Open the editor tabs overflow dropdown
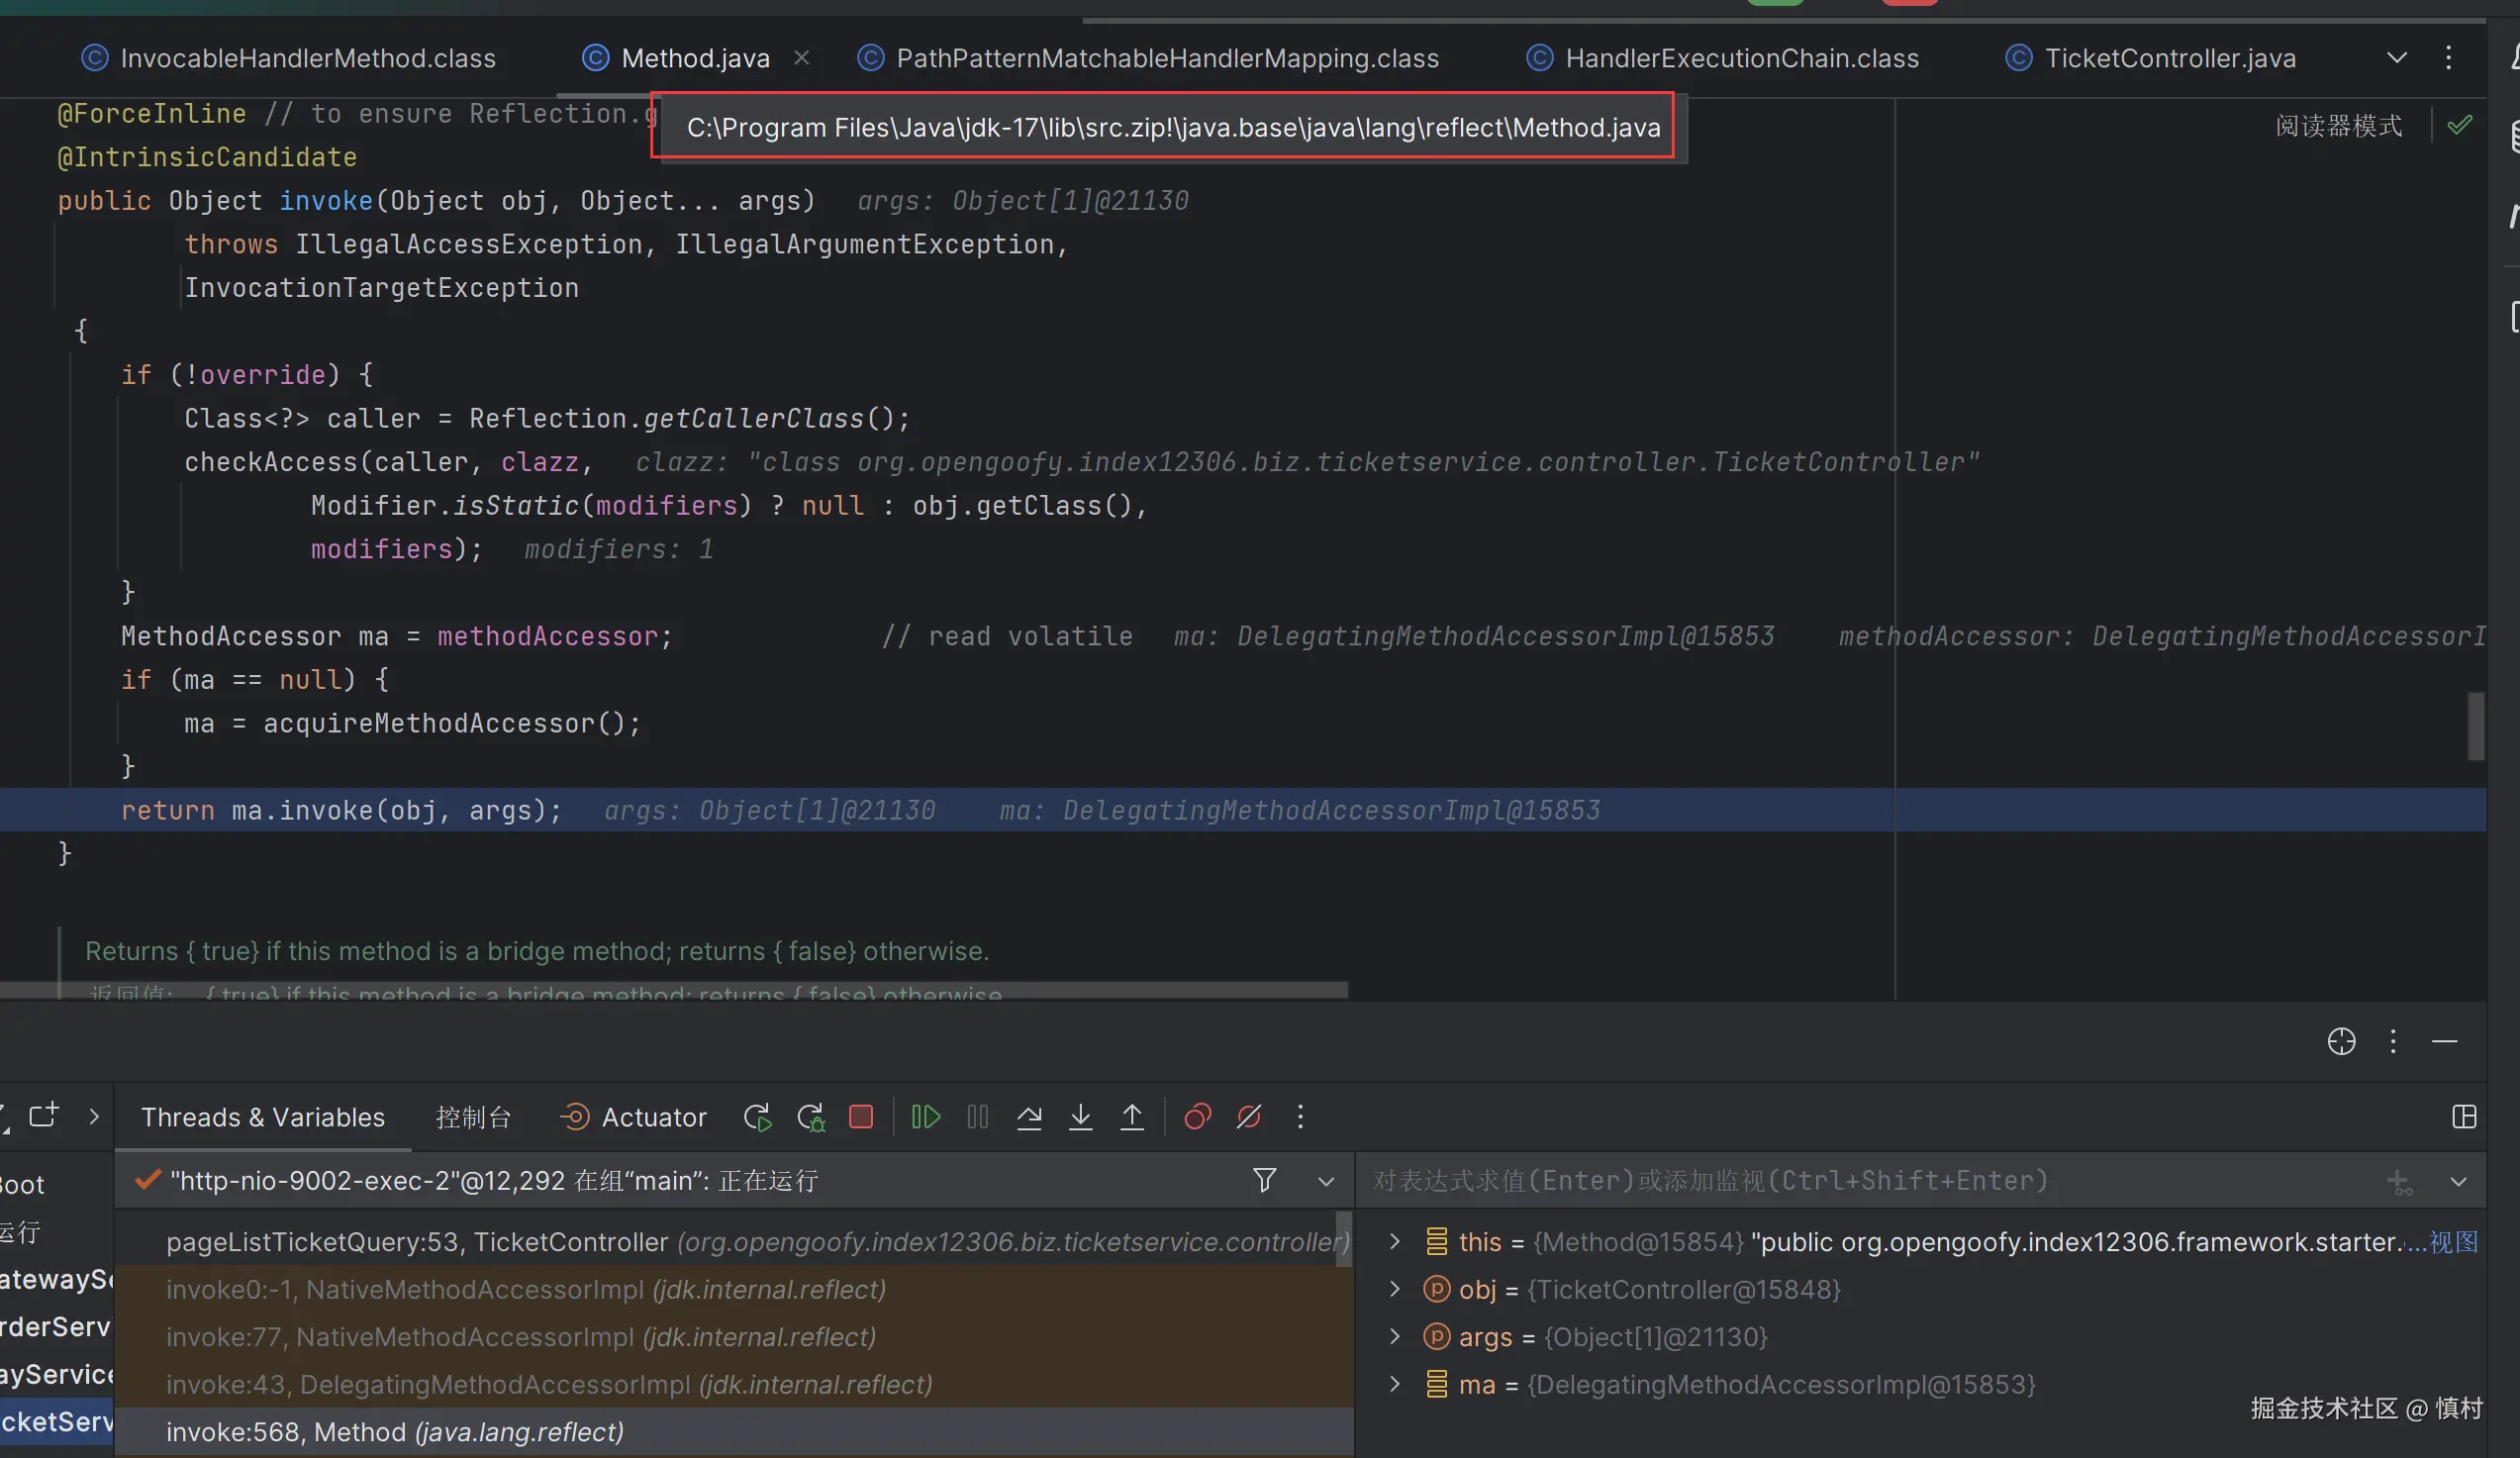 click(x=2397, y=58)
